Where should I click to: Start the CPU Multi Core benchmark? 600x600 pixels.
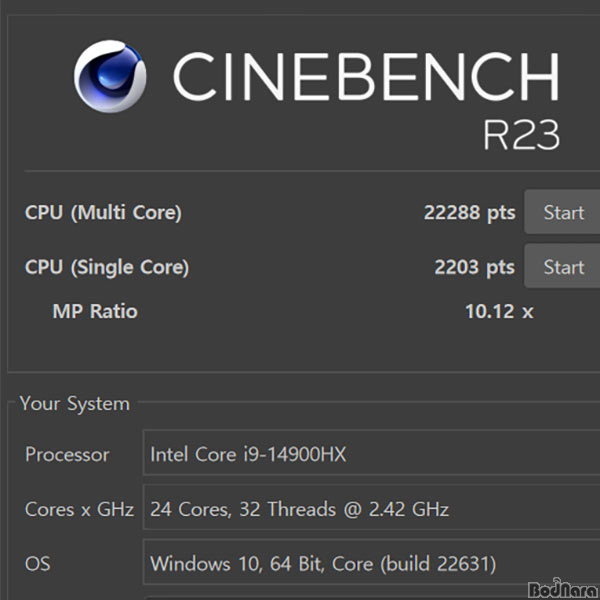pyautogui.click(x=562, y=212)
